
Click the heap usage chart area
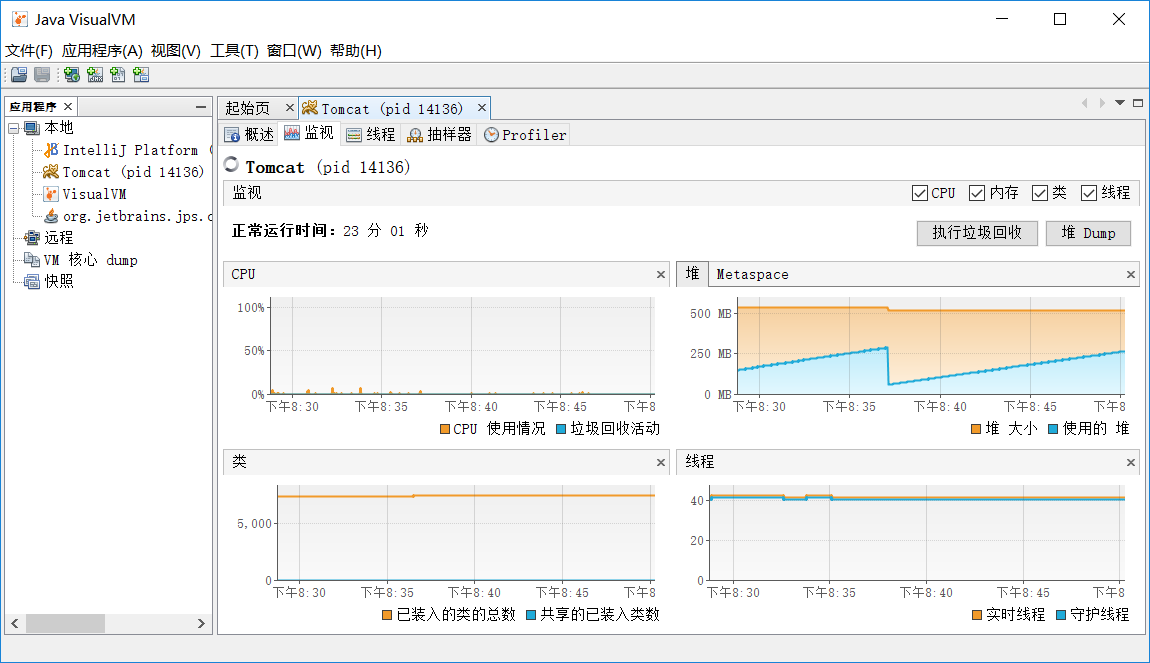point(930,345)
